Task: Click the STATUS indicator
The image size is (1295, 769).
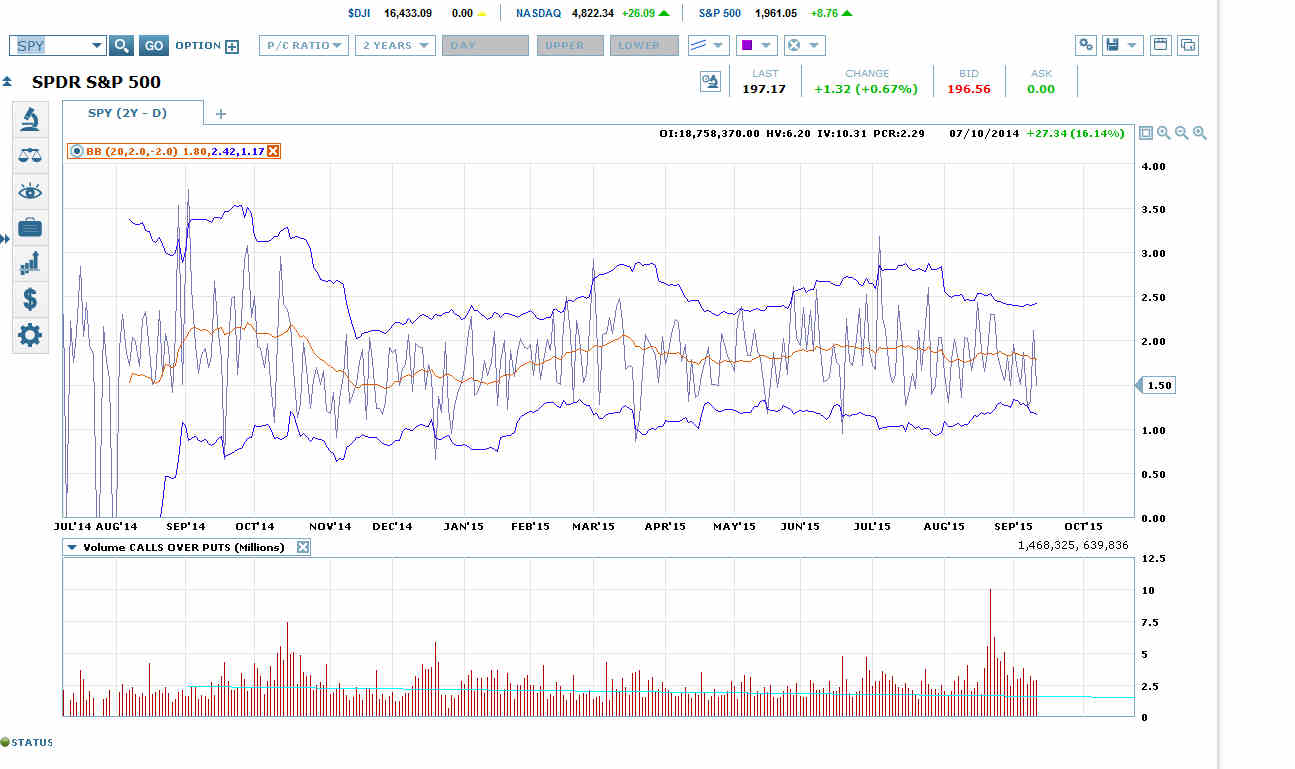Action: point(27,742)
